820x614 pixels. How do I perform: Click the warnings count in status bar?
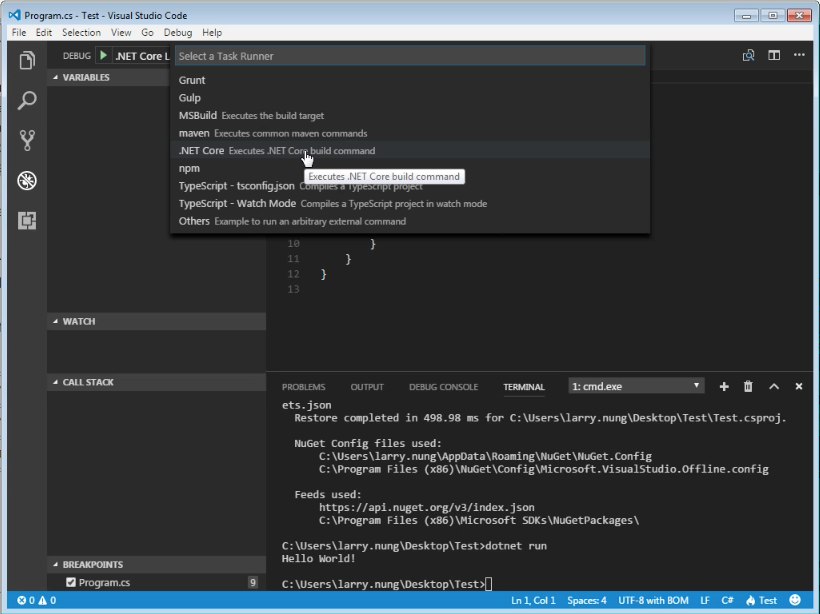coord(47,600)
